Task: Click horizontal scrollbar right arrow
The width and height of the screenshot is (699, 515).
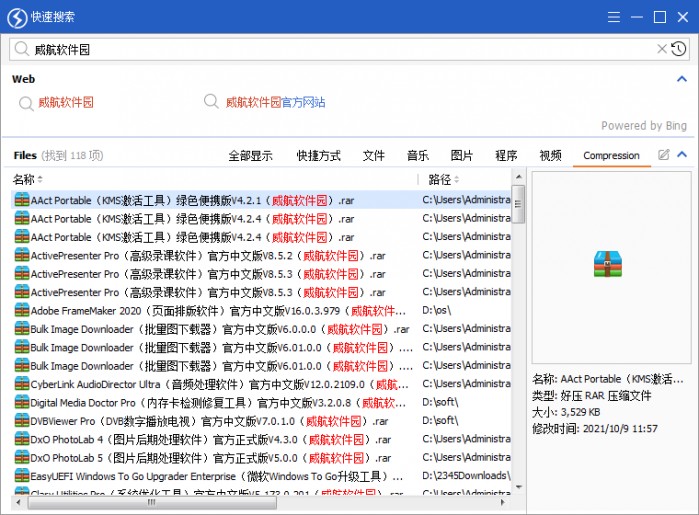Action: pos(503,502)
